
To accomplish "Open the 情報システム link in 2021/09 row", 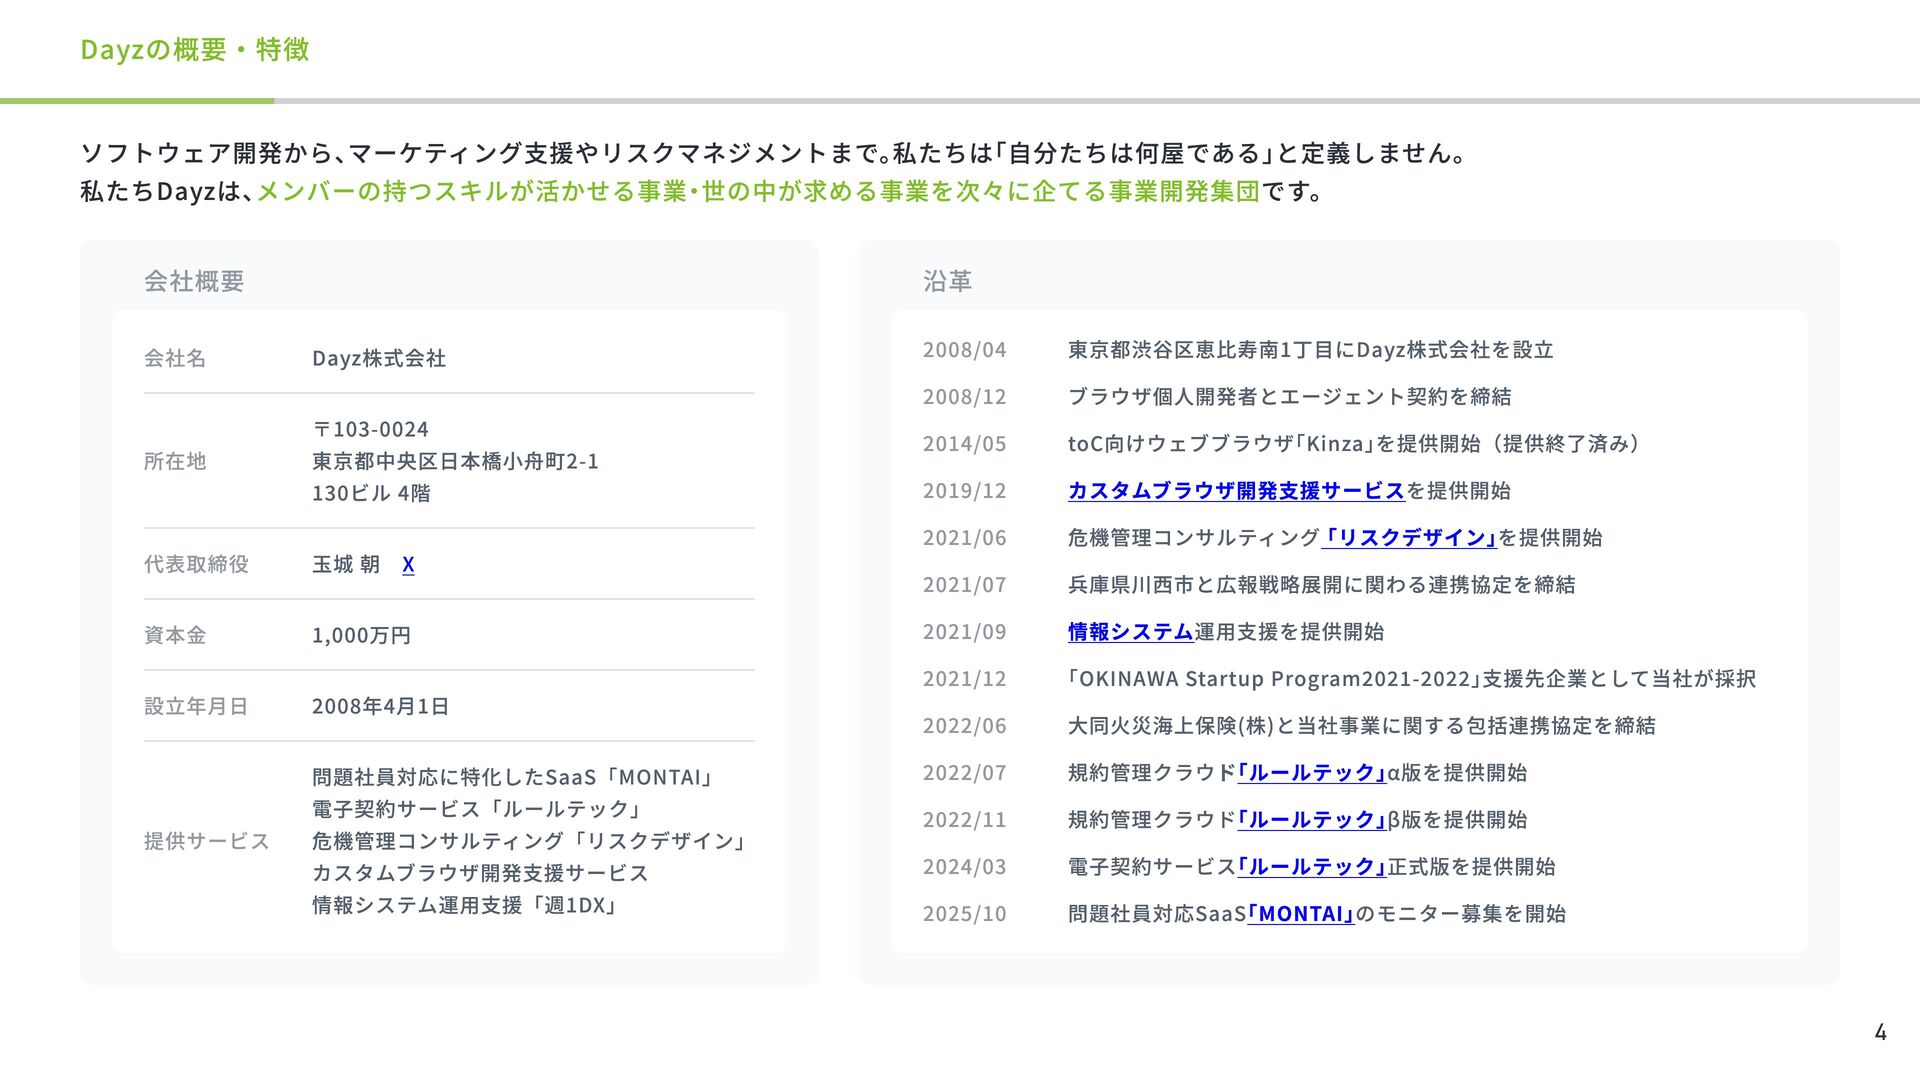I will point(1130,632).
